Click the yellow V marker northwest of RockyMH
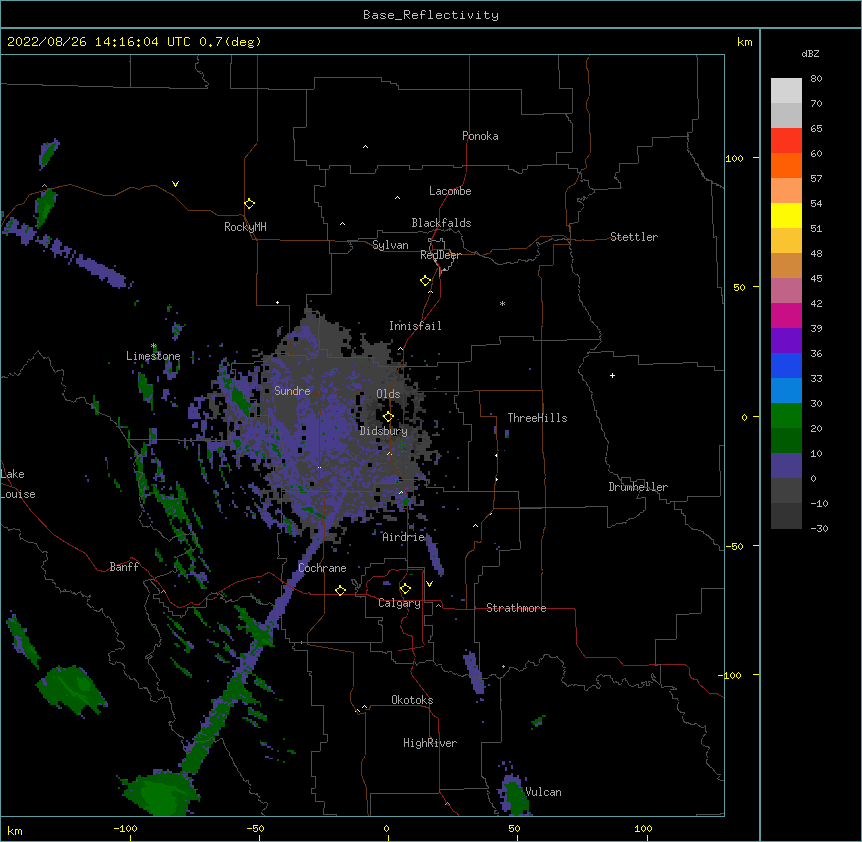The height and width of the screenshot is (842, 862). coord(175,184)
